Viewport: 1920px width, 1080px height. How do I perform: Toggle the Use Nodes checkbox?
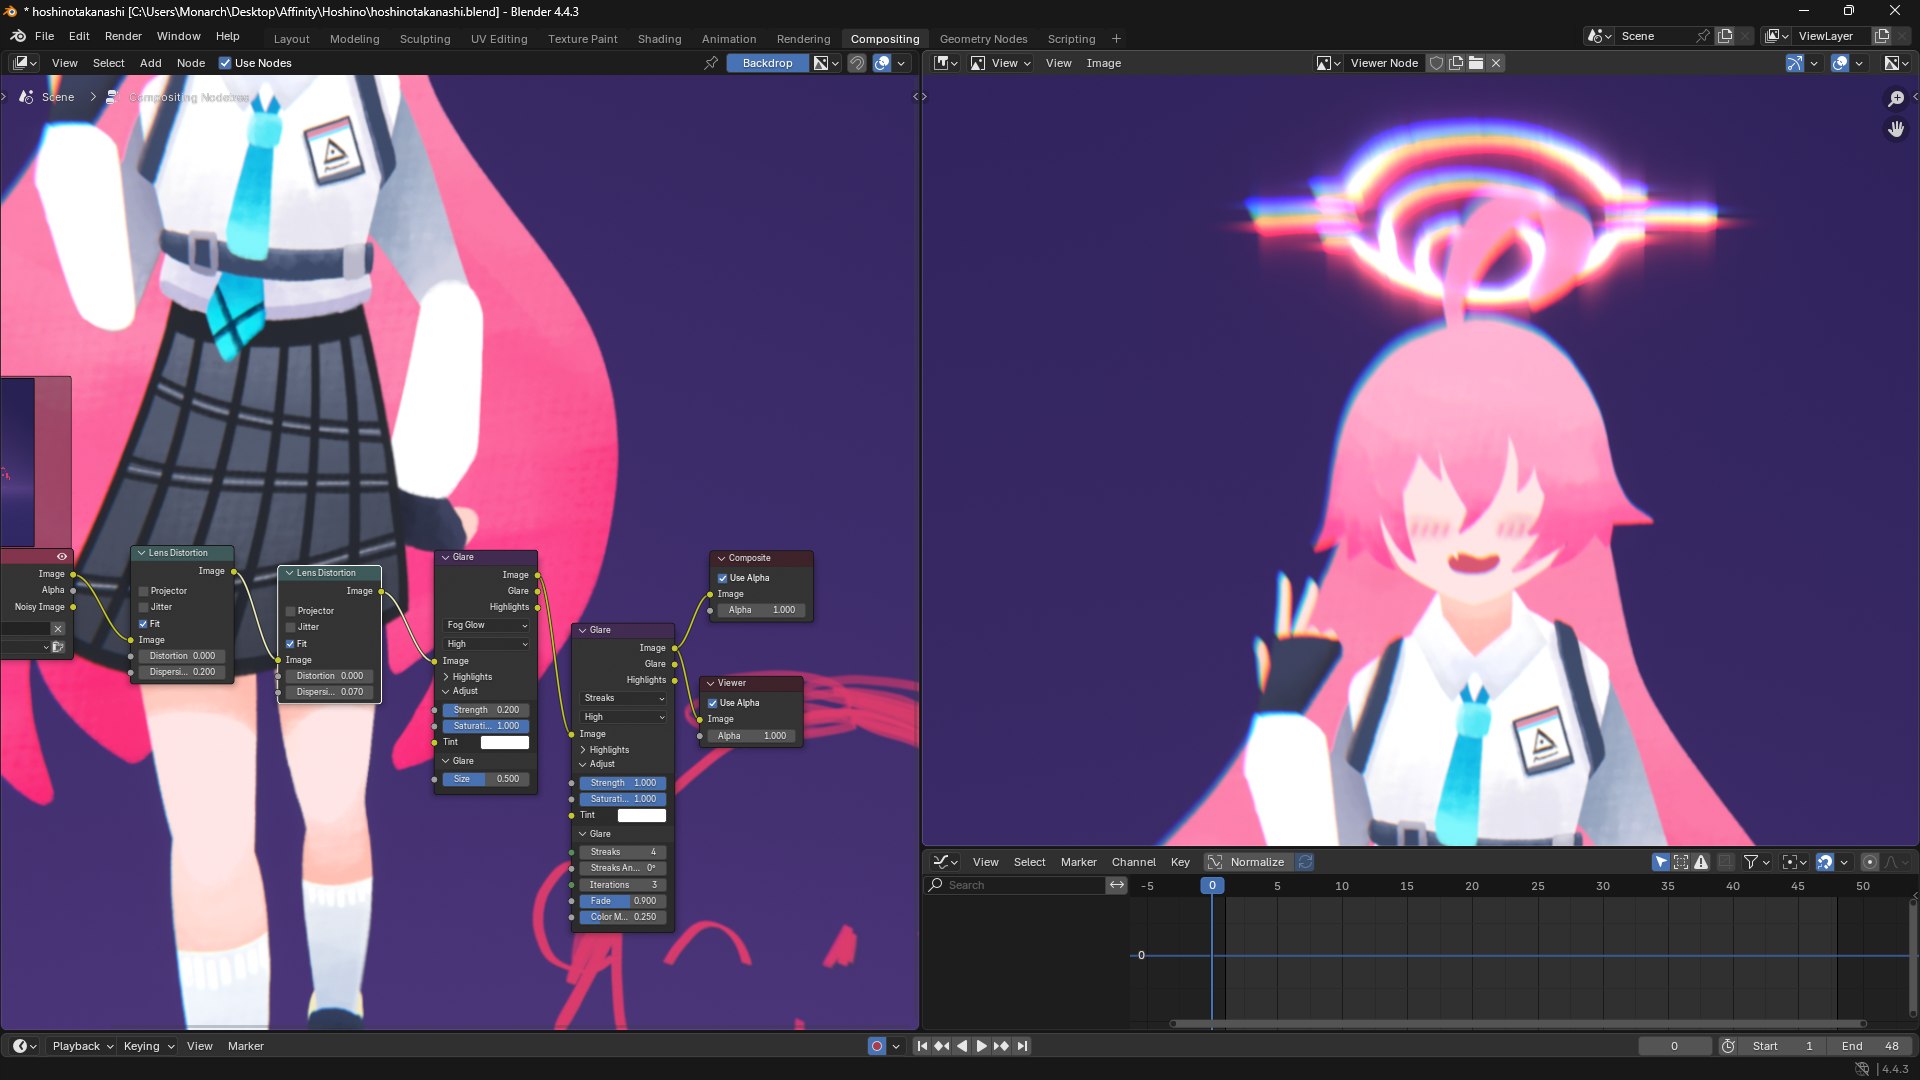click(x=225, y=63)
